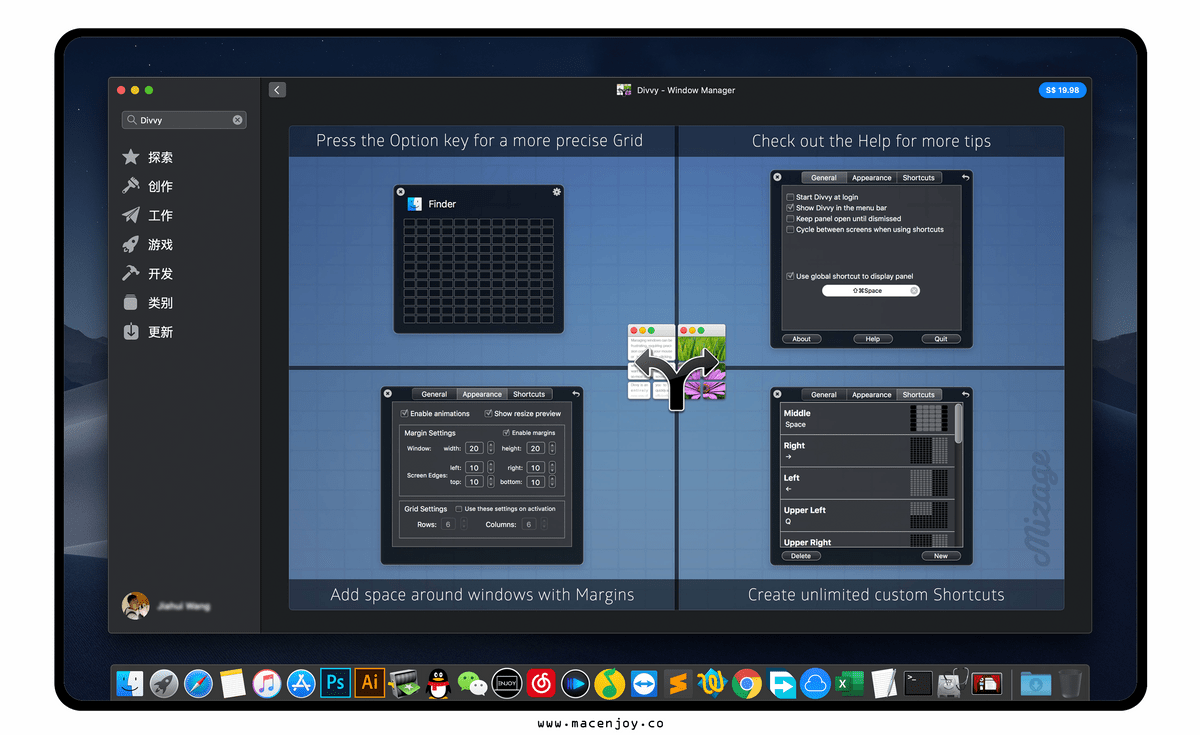Click the Divvy app icon in title bar

coord(624,90)
